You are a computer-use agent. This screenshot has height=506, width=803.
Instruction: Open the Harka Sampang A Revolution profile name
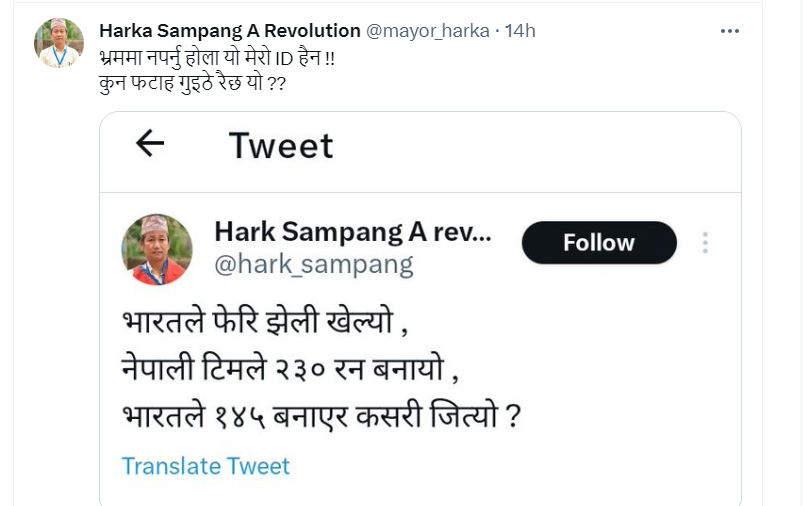pyautogui.click(x=230, y=31)
